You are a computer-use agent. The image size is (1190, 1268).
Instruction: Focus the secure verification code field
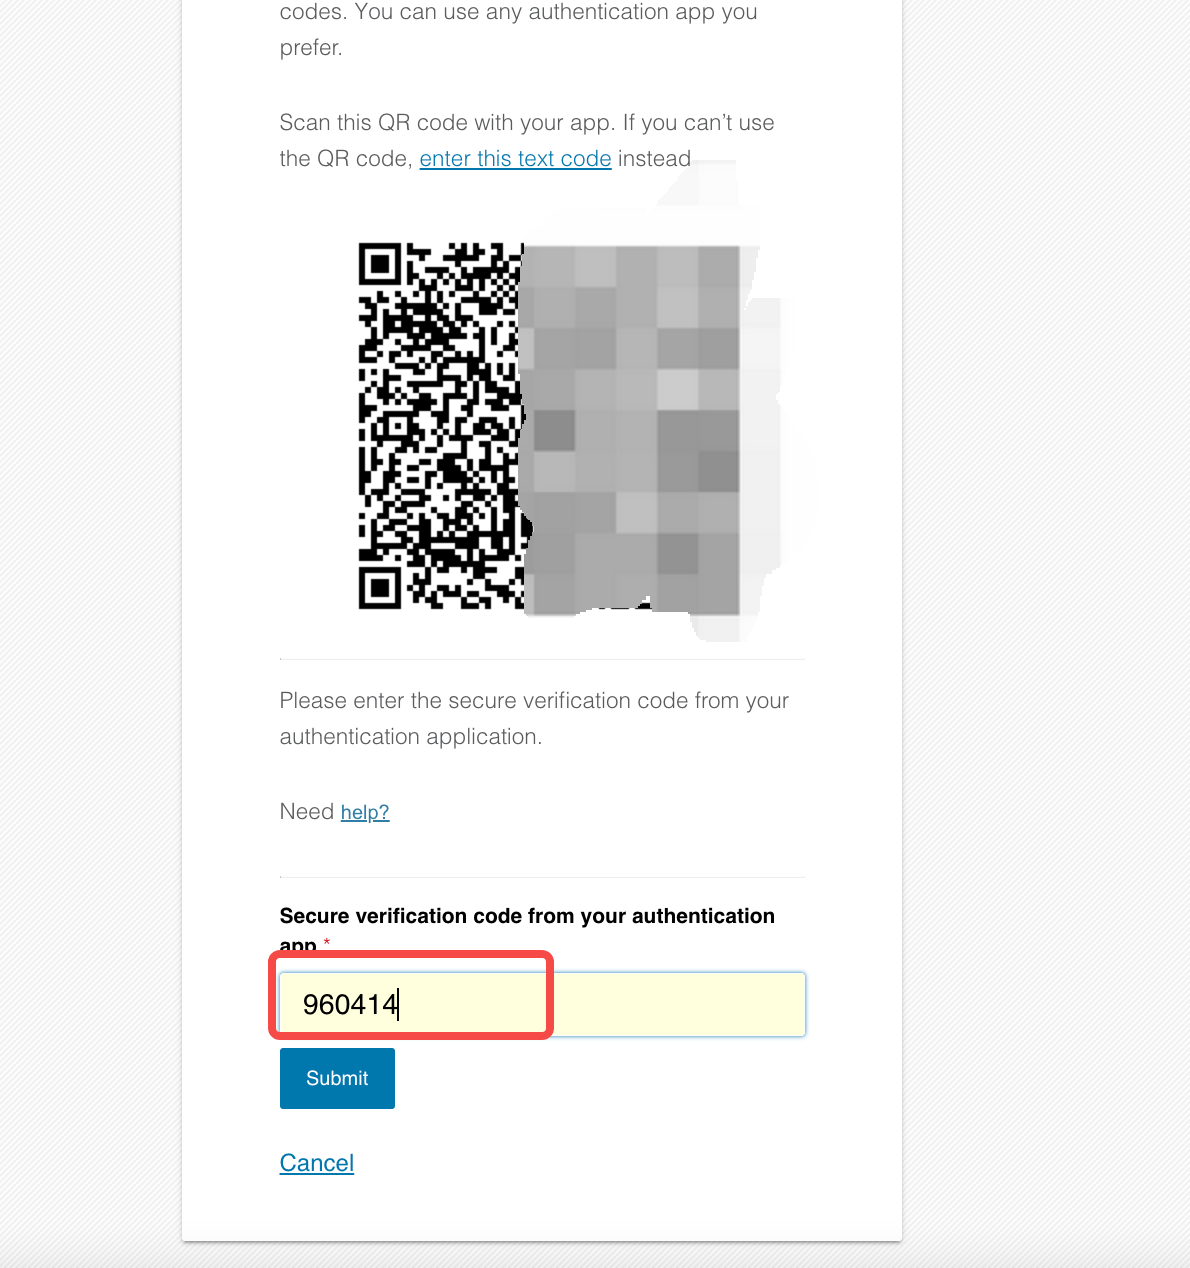(x=542, y=1004)
